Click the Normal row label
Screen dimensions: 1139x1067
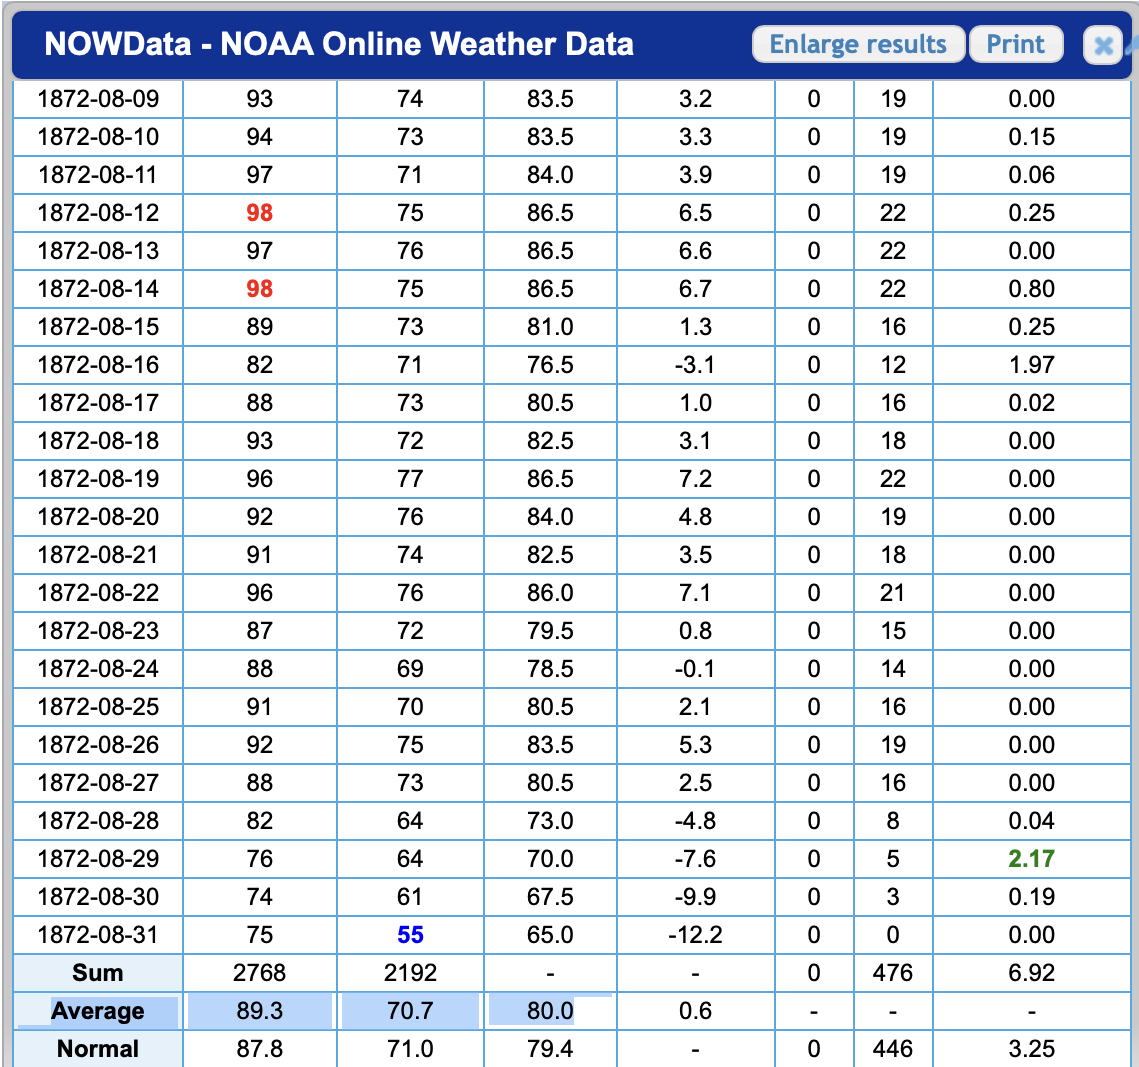tap(98, 1049)
